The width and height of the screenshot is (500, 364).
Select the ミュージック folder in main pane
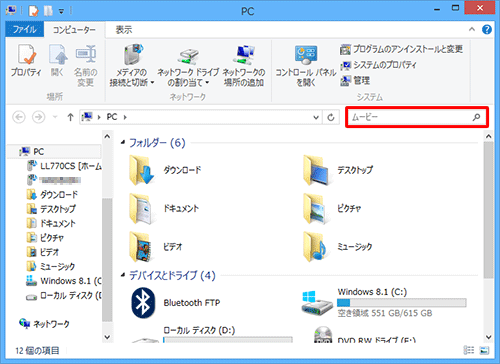[x=338, y=247]
